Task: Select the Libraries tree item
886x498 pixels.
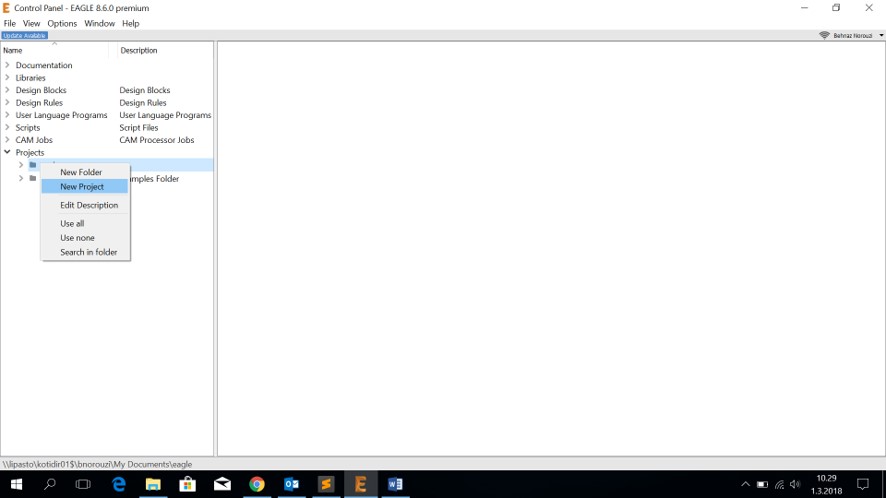Action: click(31, 77)
